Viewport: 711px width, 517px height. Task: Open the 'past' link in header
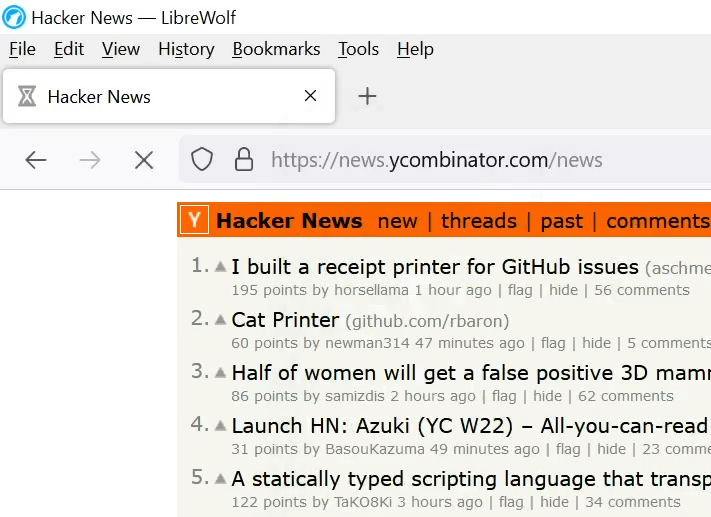[561, 221]
